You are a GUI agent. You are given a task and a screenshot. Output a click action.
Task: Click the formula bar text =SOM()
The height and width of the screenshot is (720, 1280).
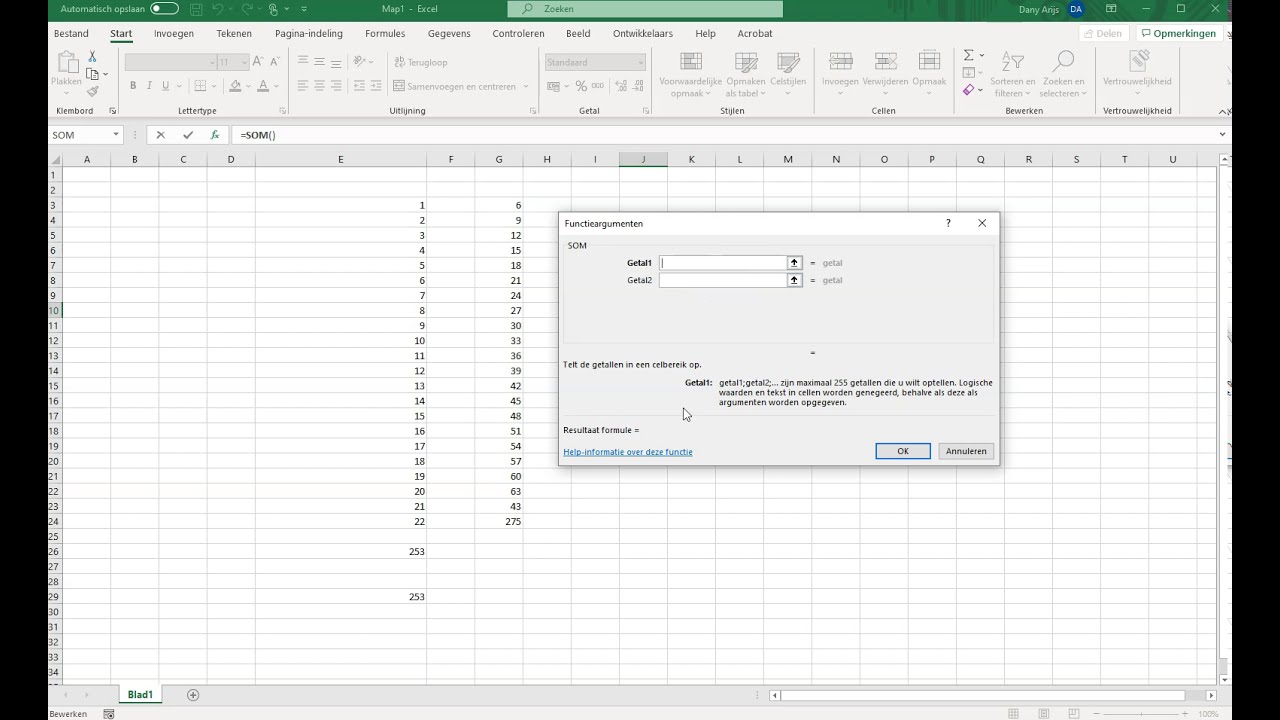pyautogui.click(x=258, y=135)
